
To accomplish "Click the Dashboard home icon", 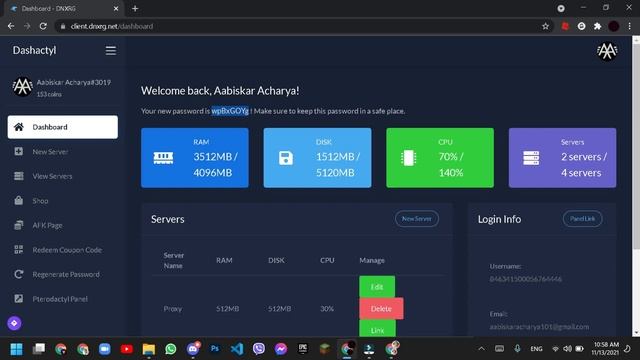I will click(x=19, y=127).
